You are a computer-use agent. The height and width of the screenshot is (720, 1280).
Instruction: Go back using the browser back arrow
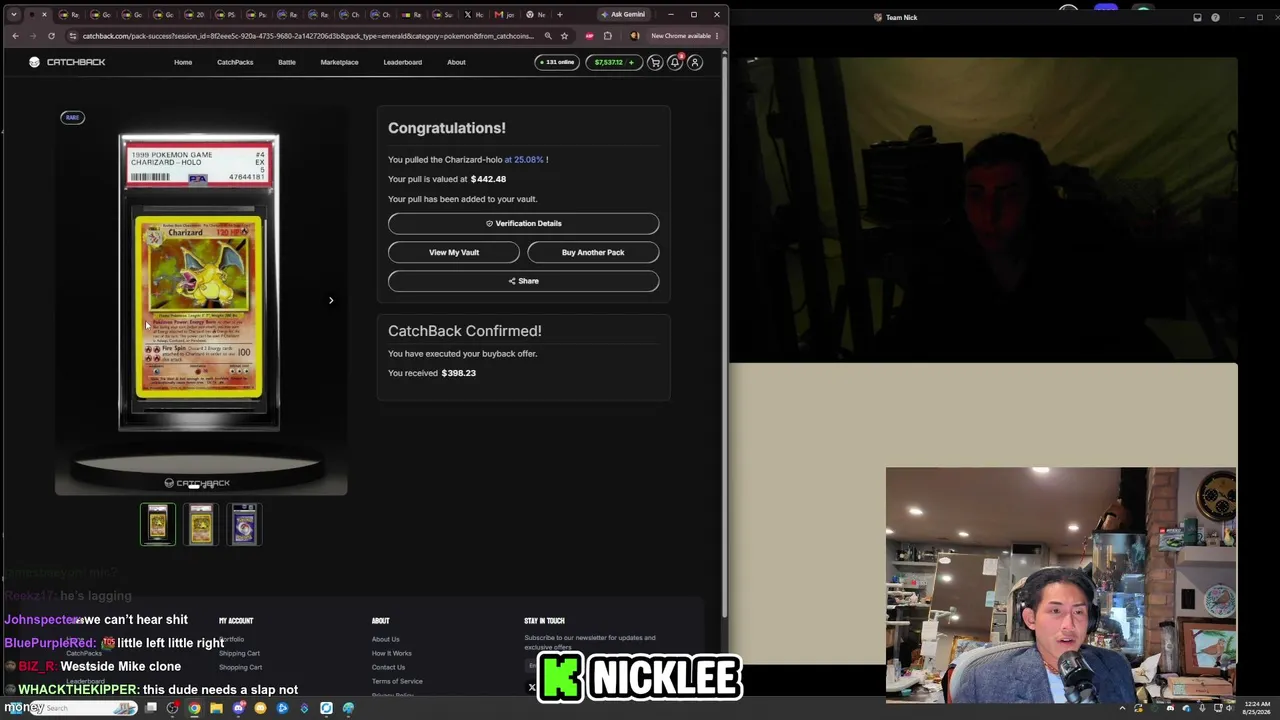pos(15,36)
